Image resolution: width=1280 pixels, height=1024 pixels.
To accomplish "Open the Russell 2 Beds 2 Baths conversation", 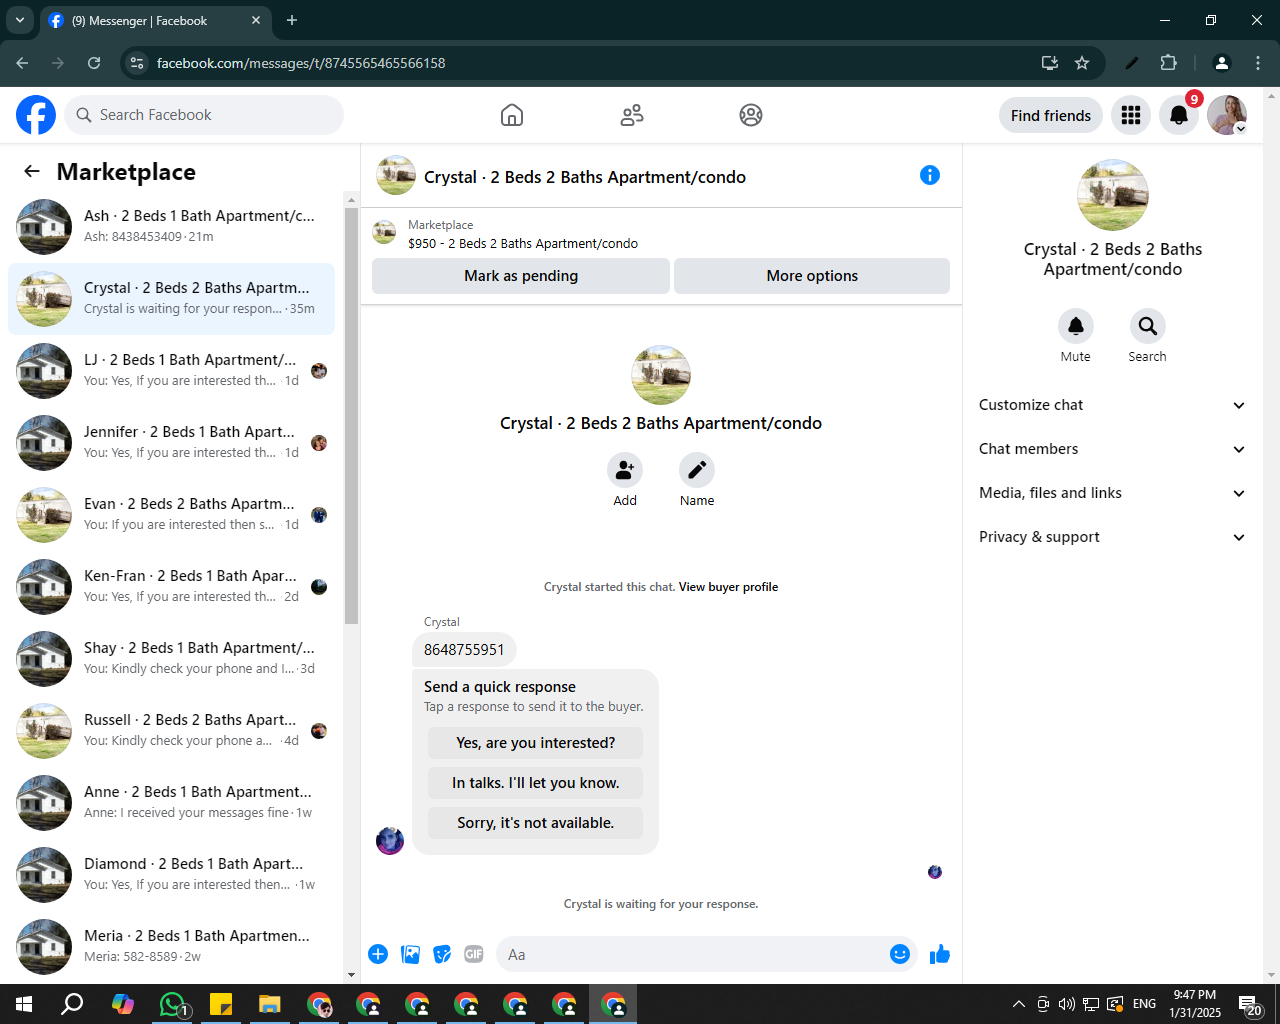I will click(172, 731).
